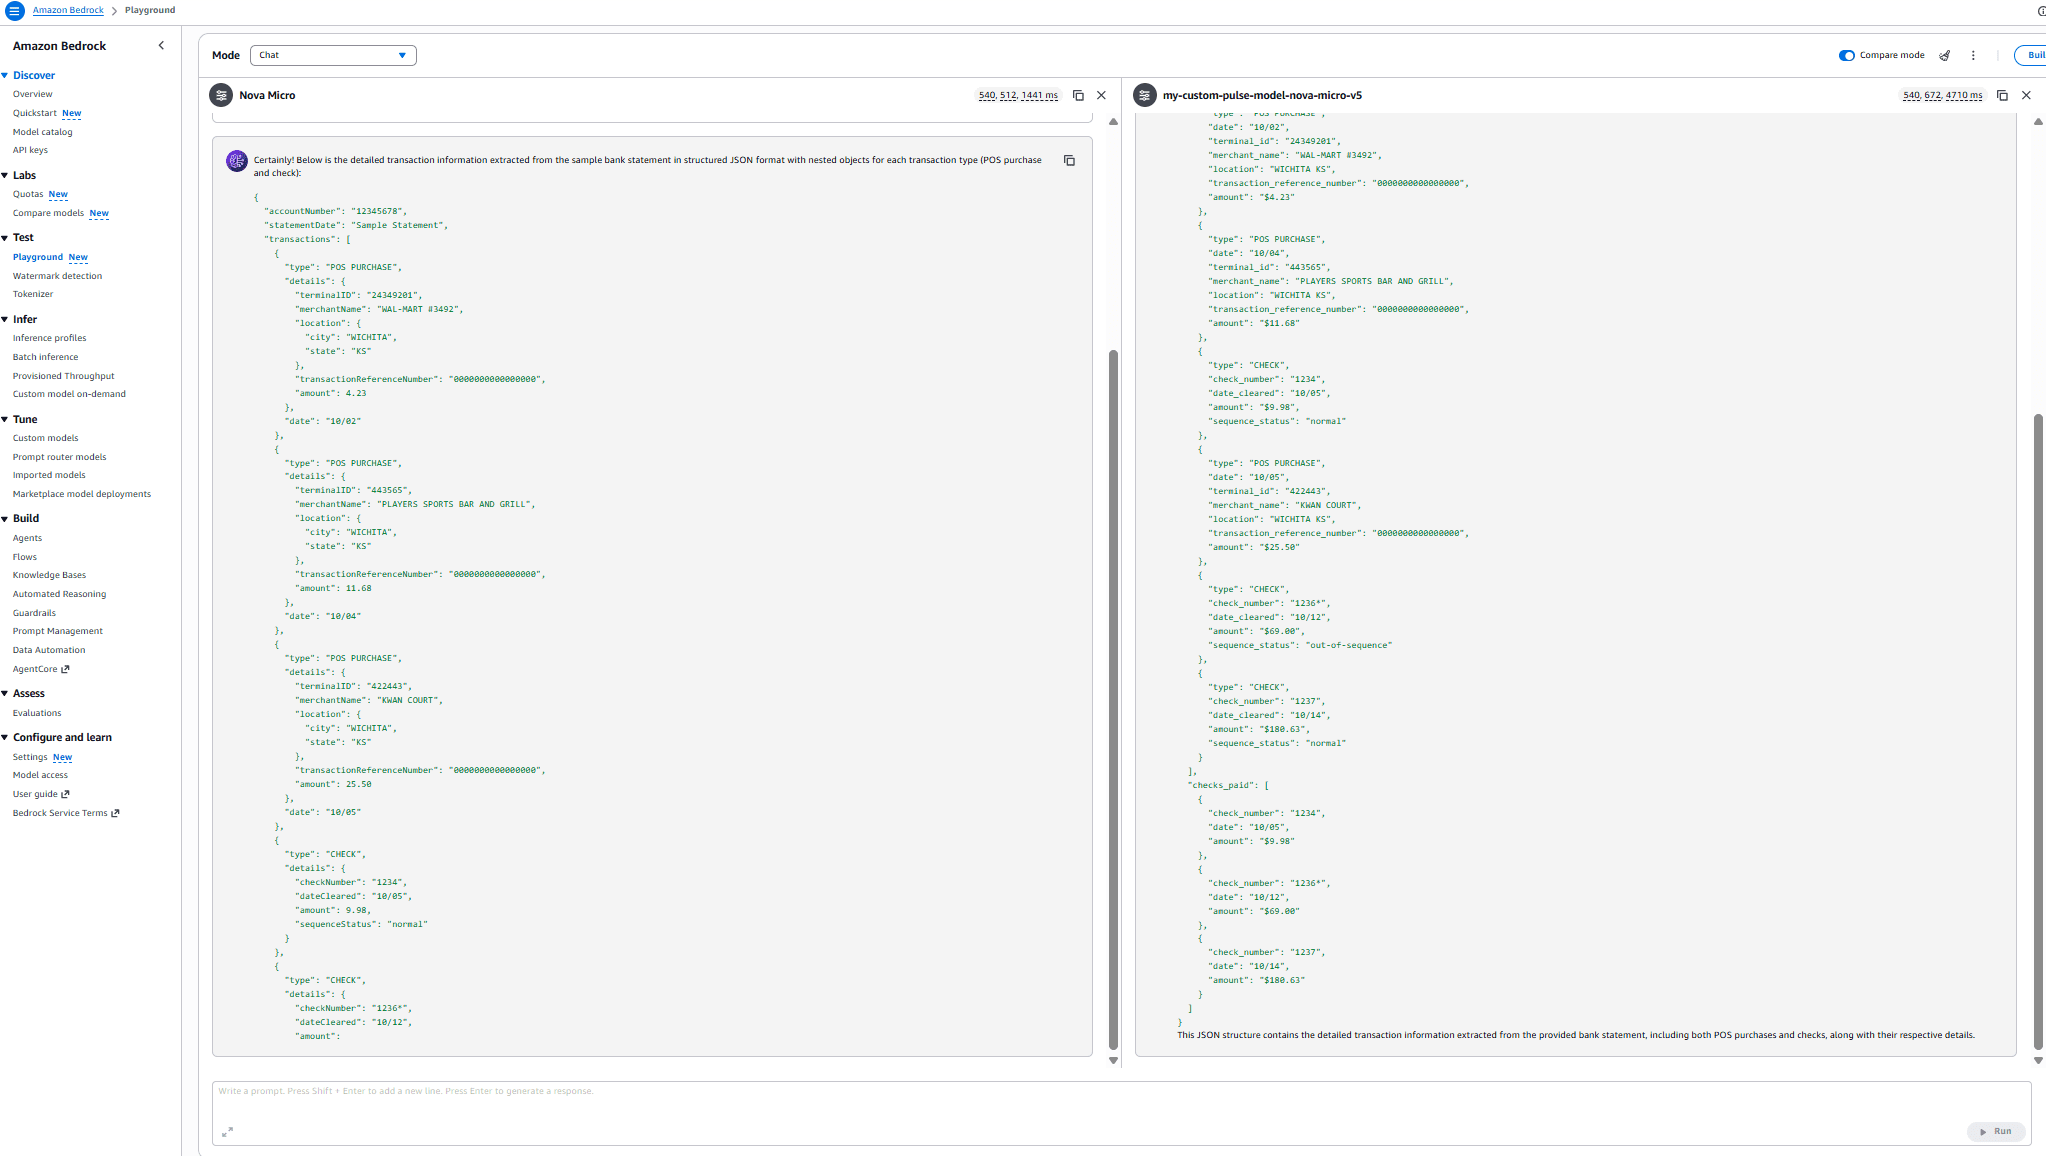This screenshot has height=1156, width=2046.
Task: Click the Nova assistant avatar icon
Action: (237, 161)
